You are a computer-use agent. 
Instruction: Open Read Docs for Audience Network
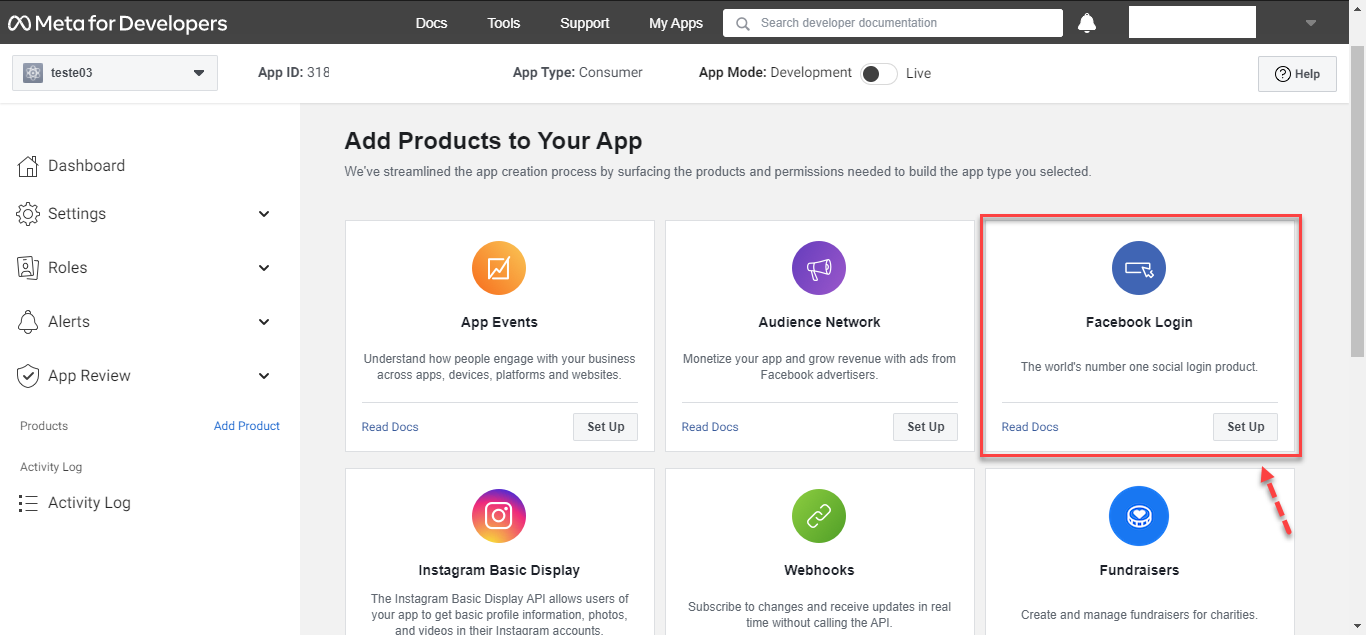coord(710,427)
